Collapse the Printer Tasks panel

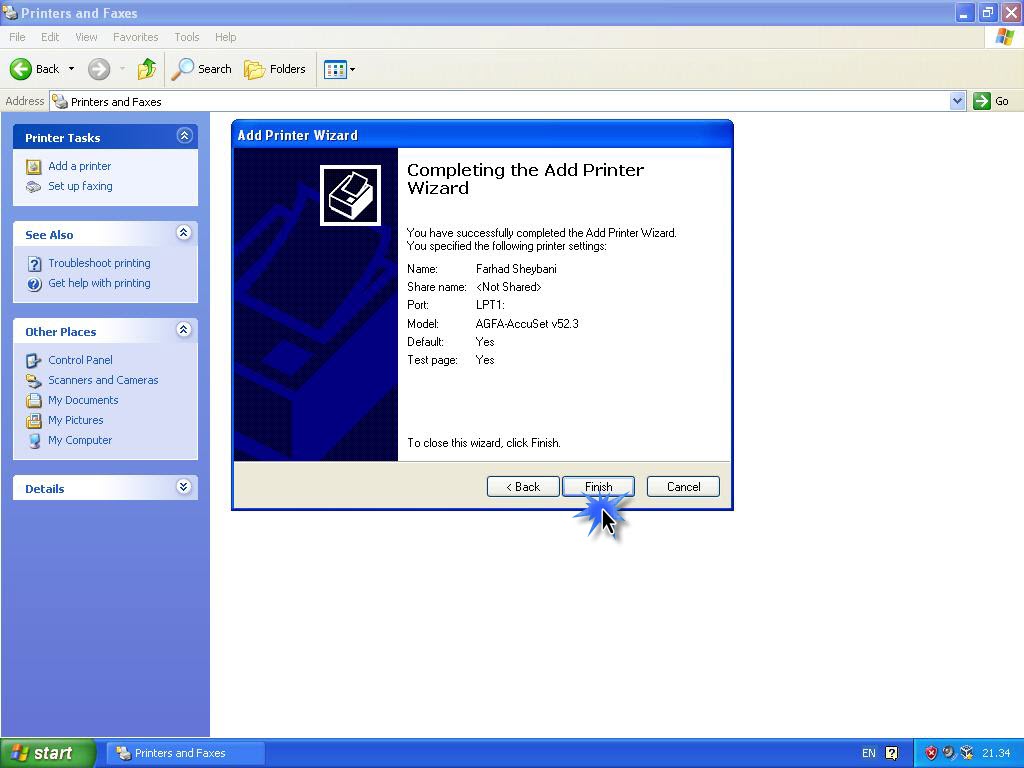[184, 136]
